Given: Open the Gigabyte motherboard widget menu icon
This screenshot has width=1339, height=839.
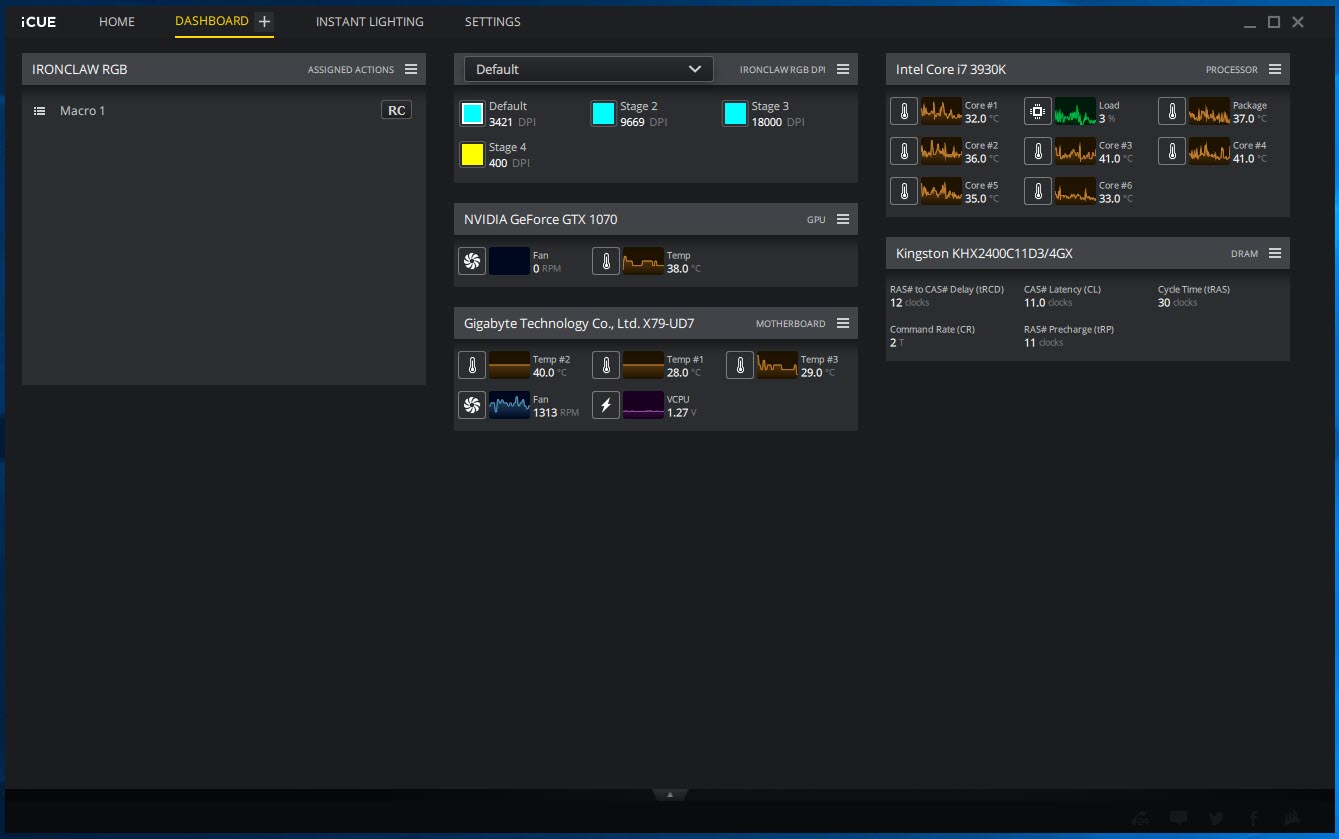Looking at the screenshot, I should click(x=843, y=324).
